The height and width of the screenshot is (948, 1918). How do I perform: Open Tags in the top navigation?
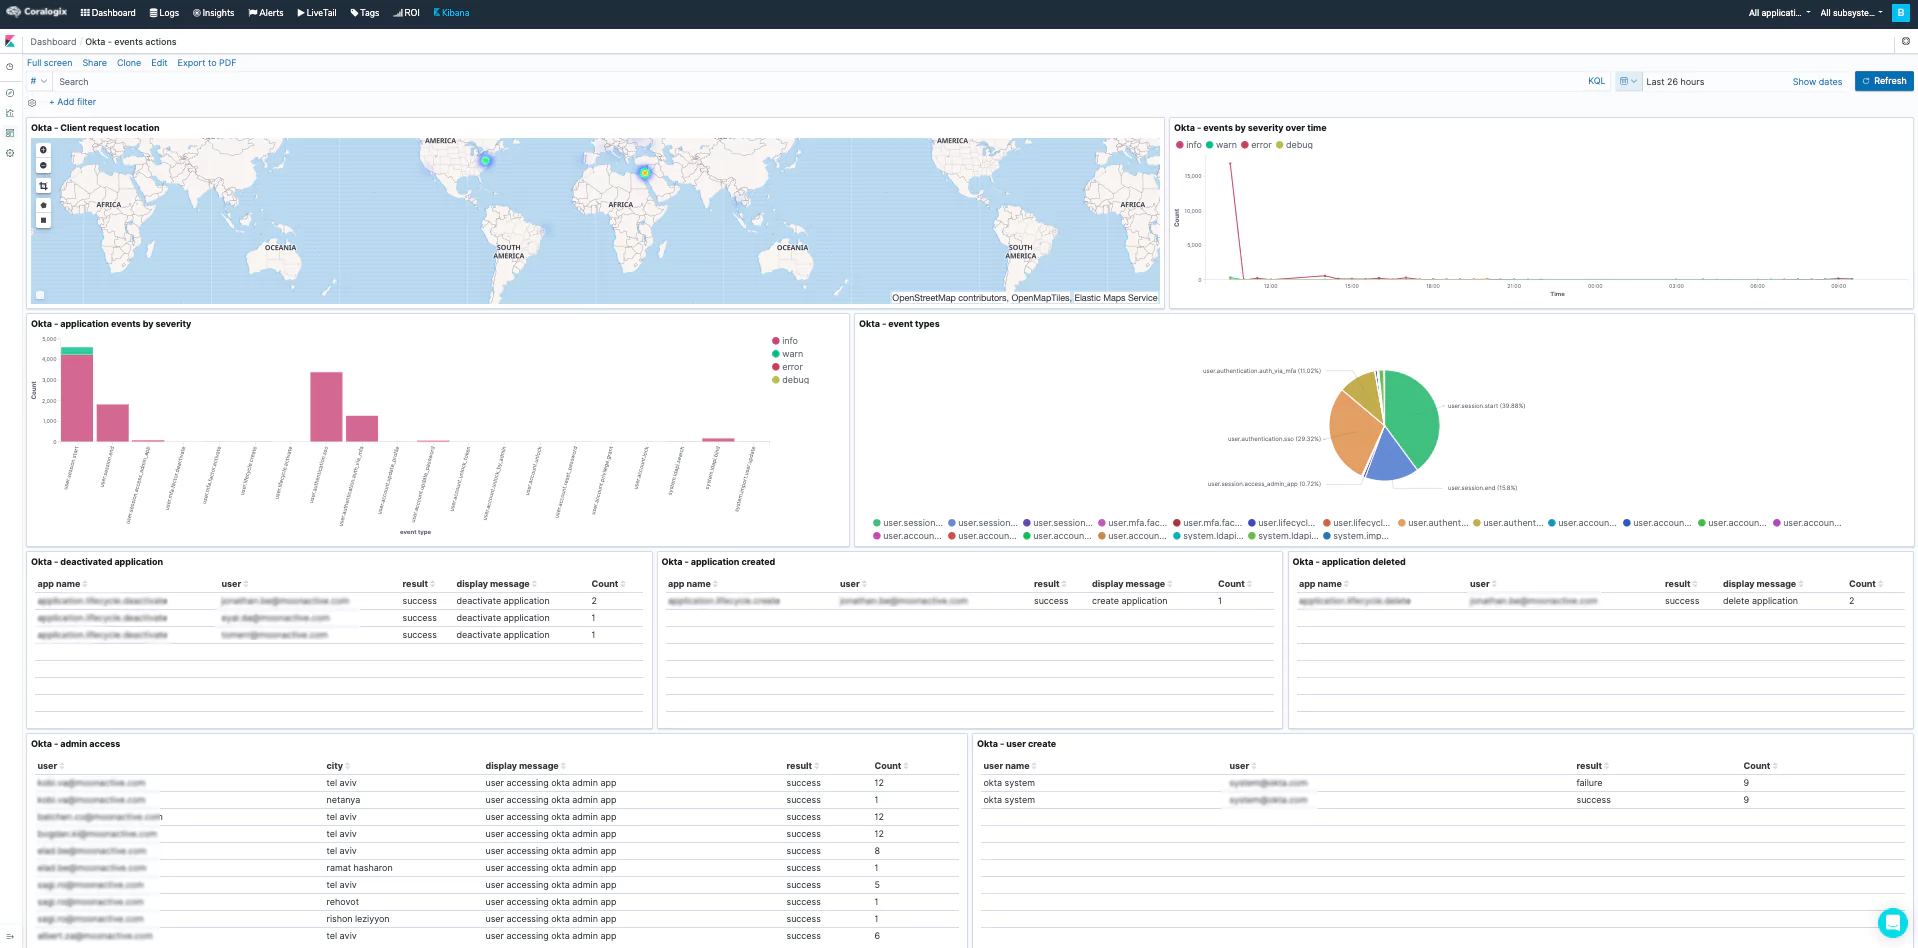365,13
